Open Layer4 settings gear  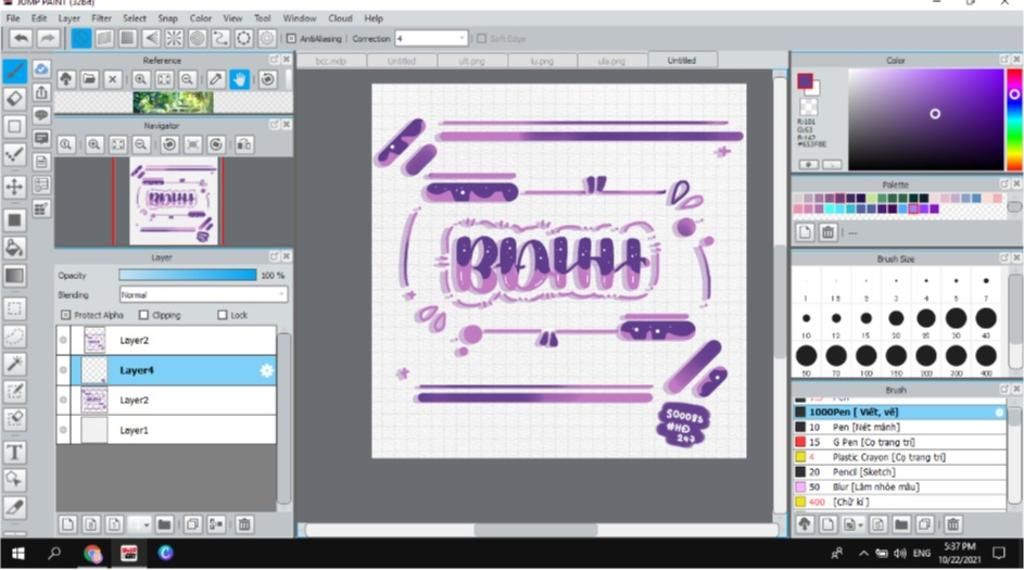pyautogui.click(x=266, y=370)
